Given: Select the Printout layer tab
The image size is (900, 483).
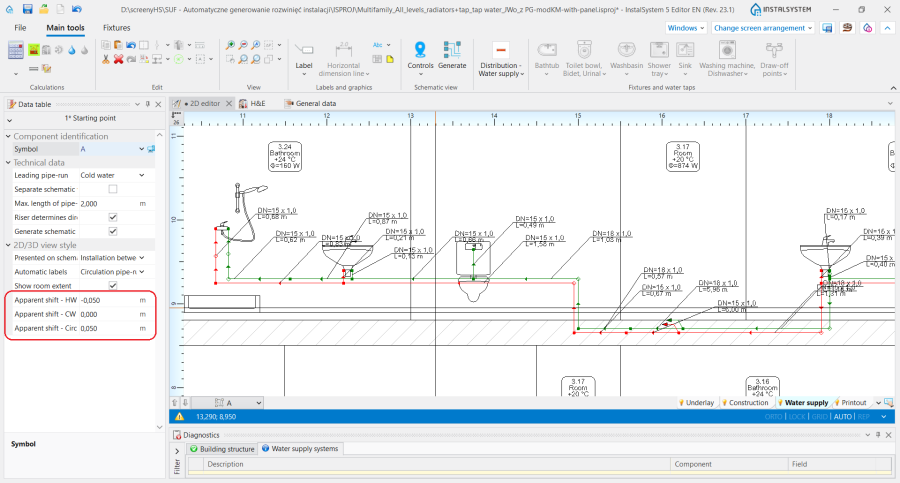Looking at the screenshot, I should pos(850,403).
